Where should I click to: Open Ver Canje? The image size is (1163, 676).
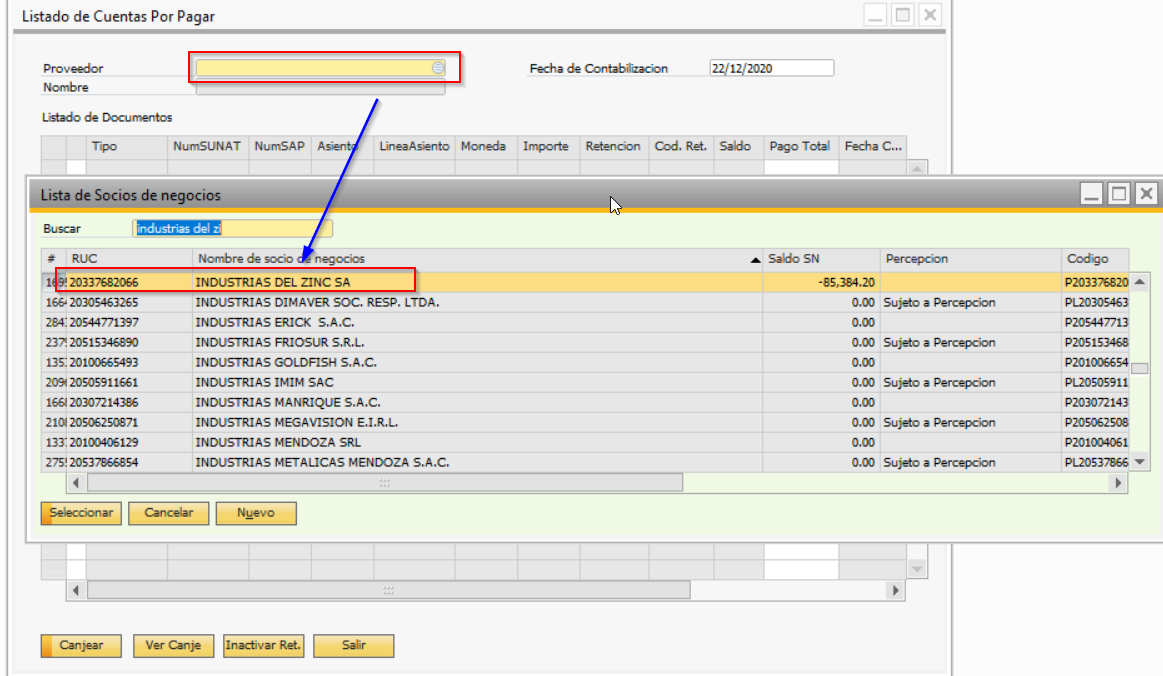pos(173,646)
